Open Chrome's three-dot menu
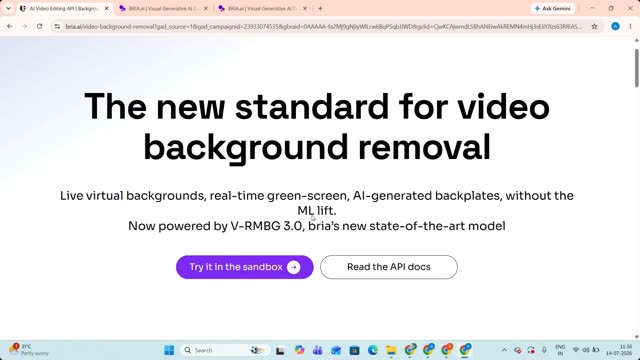 tap(630, 27)
